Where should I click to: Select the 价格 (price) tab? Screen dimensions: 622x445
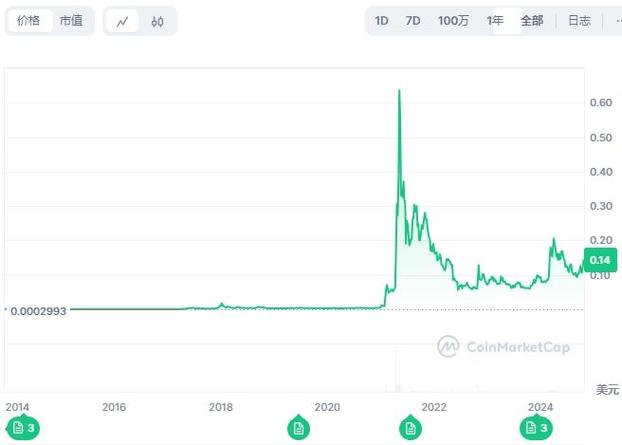pos(30,21)
